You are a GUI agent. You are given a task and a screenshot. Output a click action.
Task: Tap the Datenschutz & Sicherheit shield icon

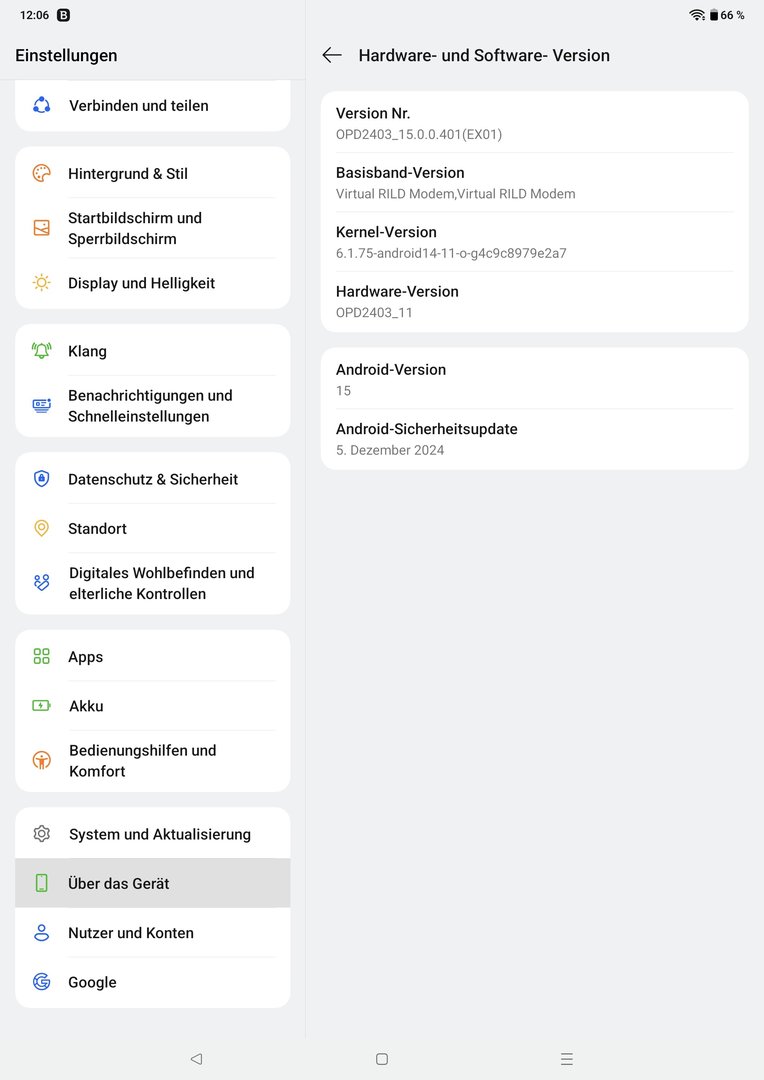click(41, 479)
